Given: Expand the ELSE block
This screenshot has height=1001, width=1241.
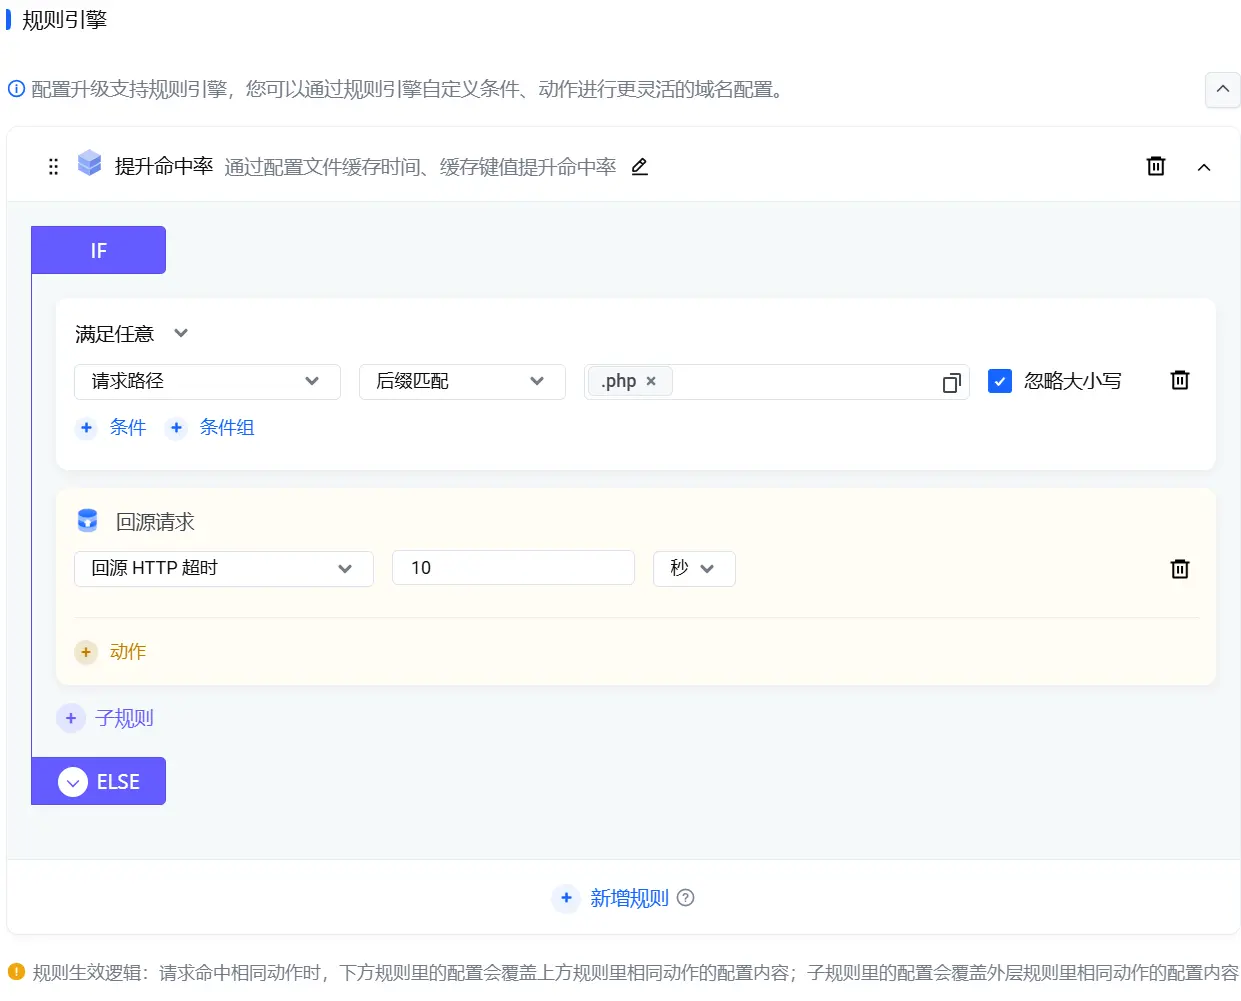Looking at the screenshot, I should 73,782.
